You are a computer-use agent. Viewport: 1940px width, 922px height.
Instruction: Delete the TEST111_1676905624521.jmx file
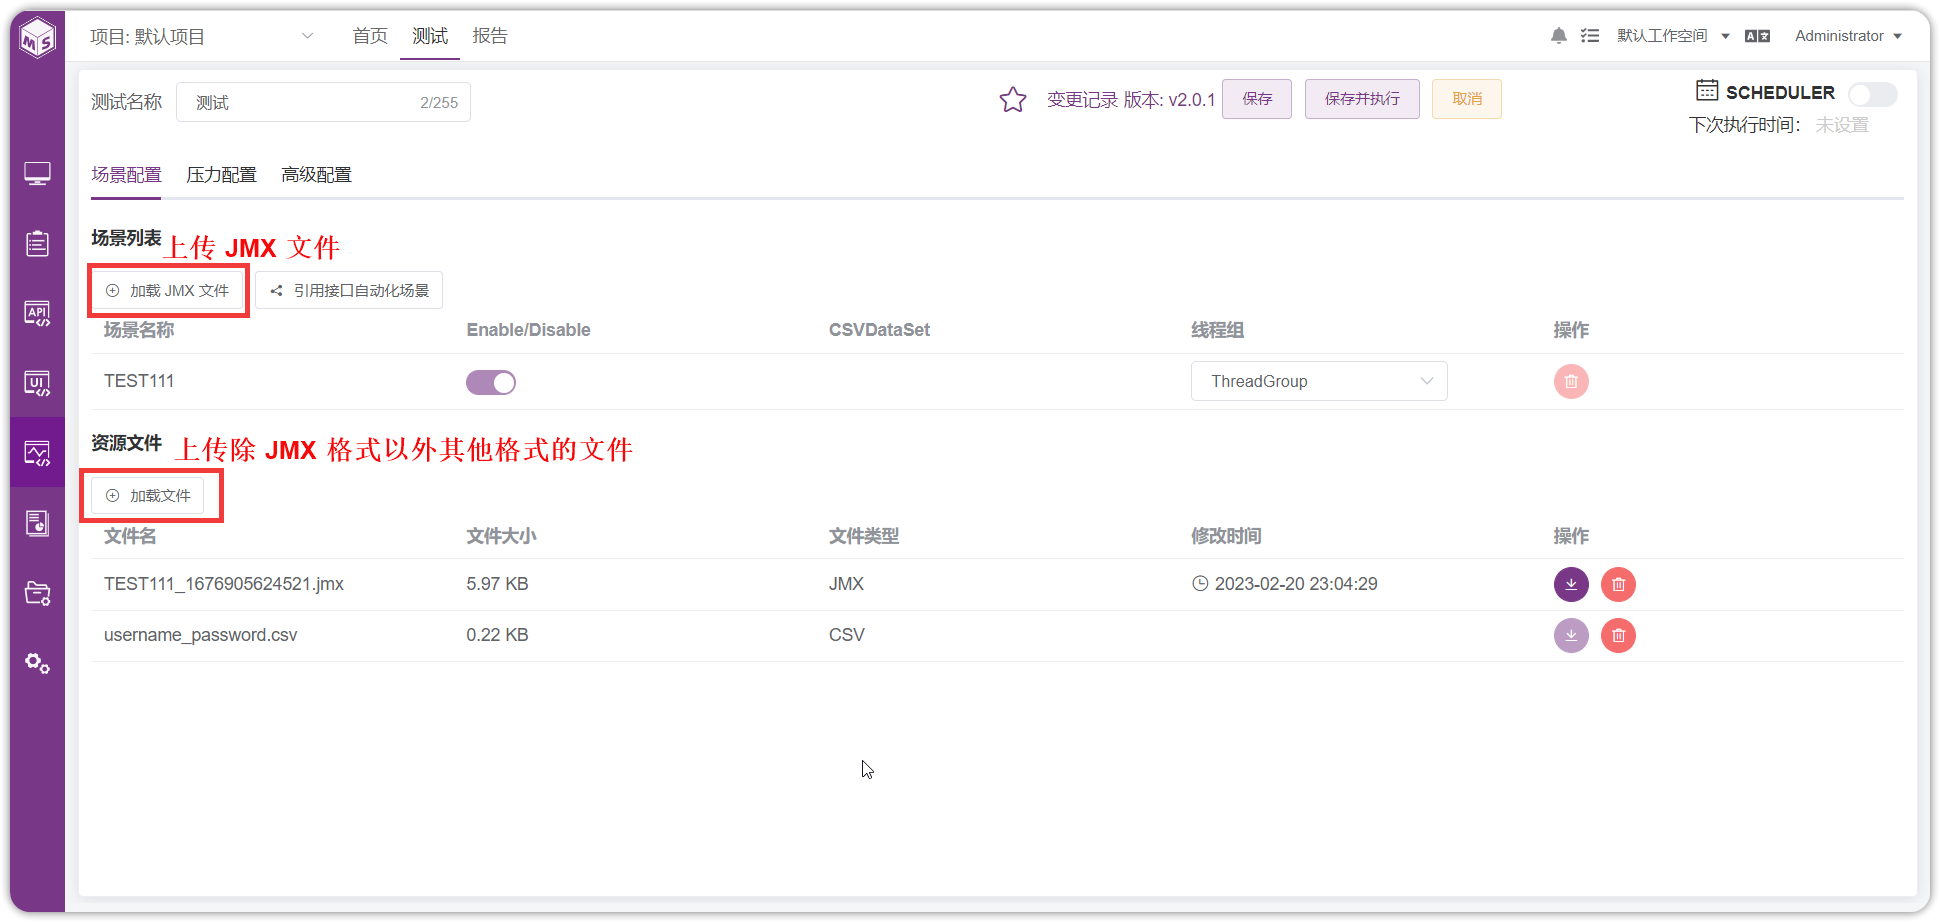click(x=1618, y=584)
